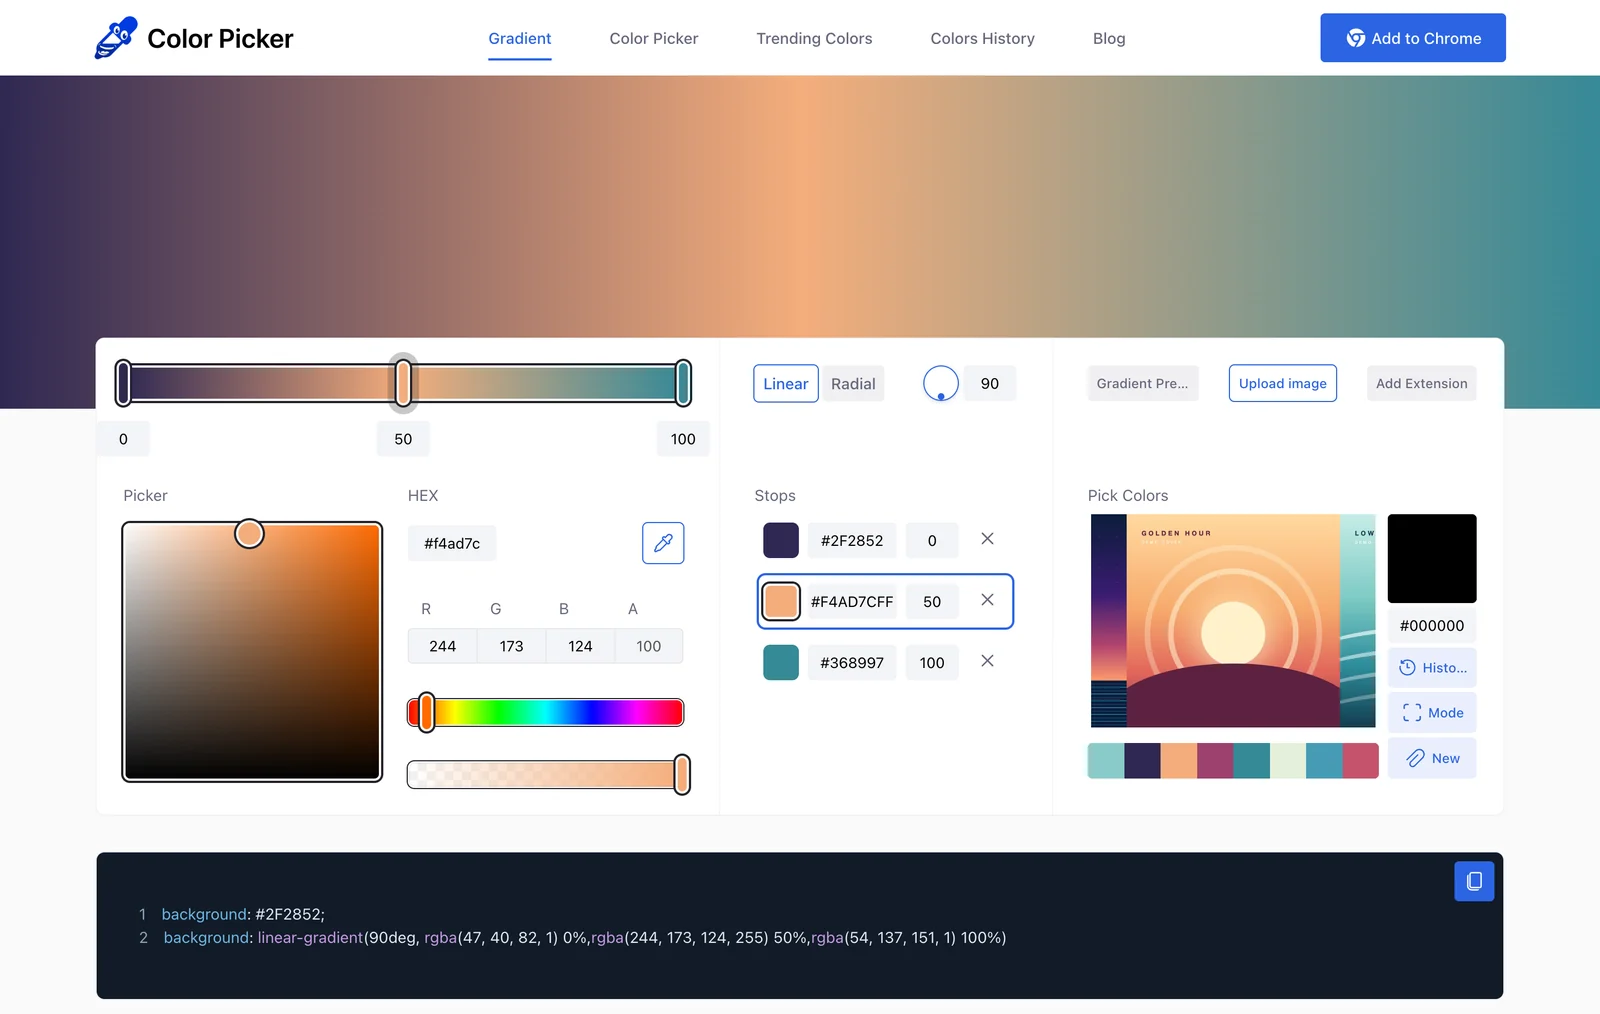Remove the #368997 gradient stop
The width and height of the screenshot is (1600, 1014).
tap(987, 661)
